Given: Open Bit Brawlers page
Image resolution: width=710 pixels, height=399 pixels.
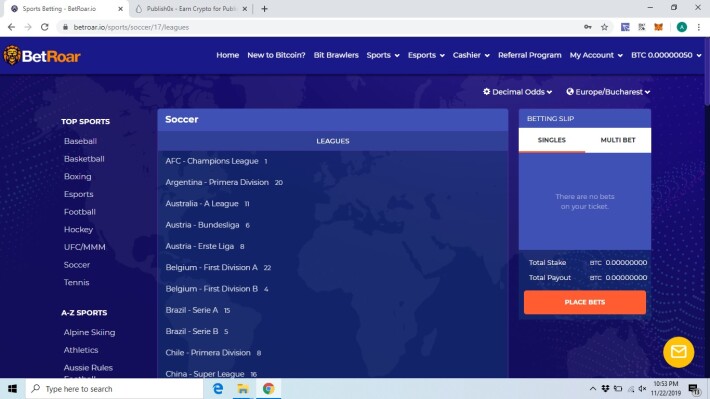Looking at the screenshot, I should point(336,55).
